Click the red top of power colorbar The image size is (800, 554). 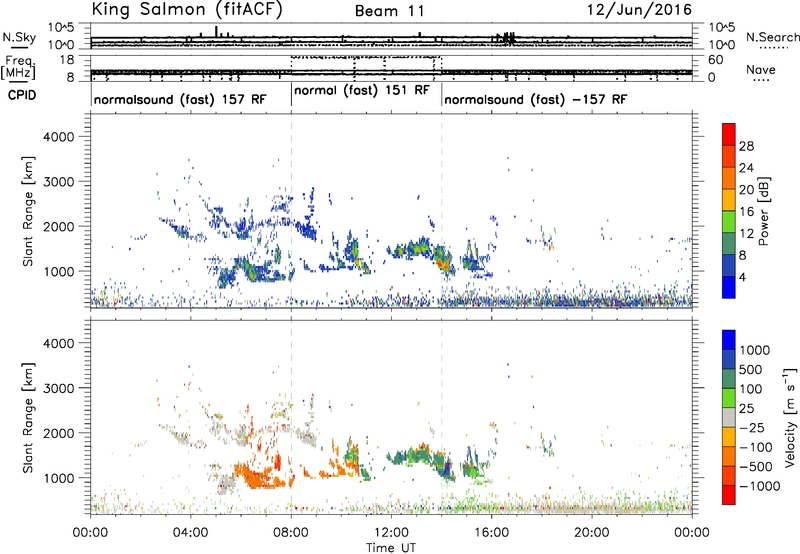click(729, 134)
